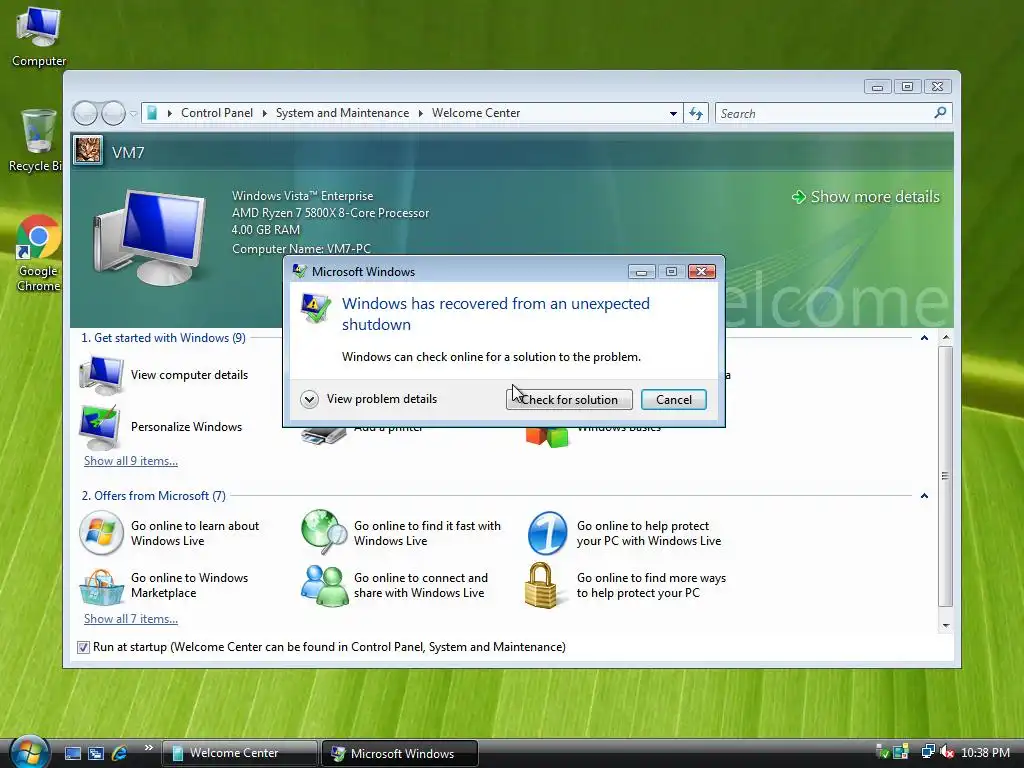
Task: Click Go online to learn about Windows Live
Action: (195, 533)
